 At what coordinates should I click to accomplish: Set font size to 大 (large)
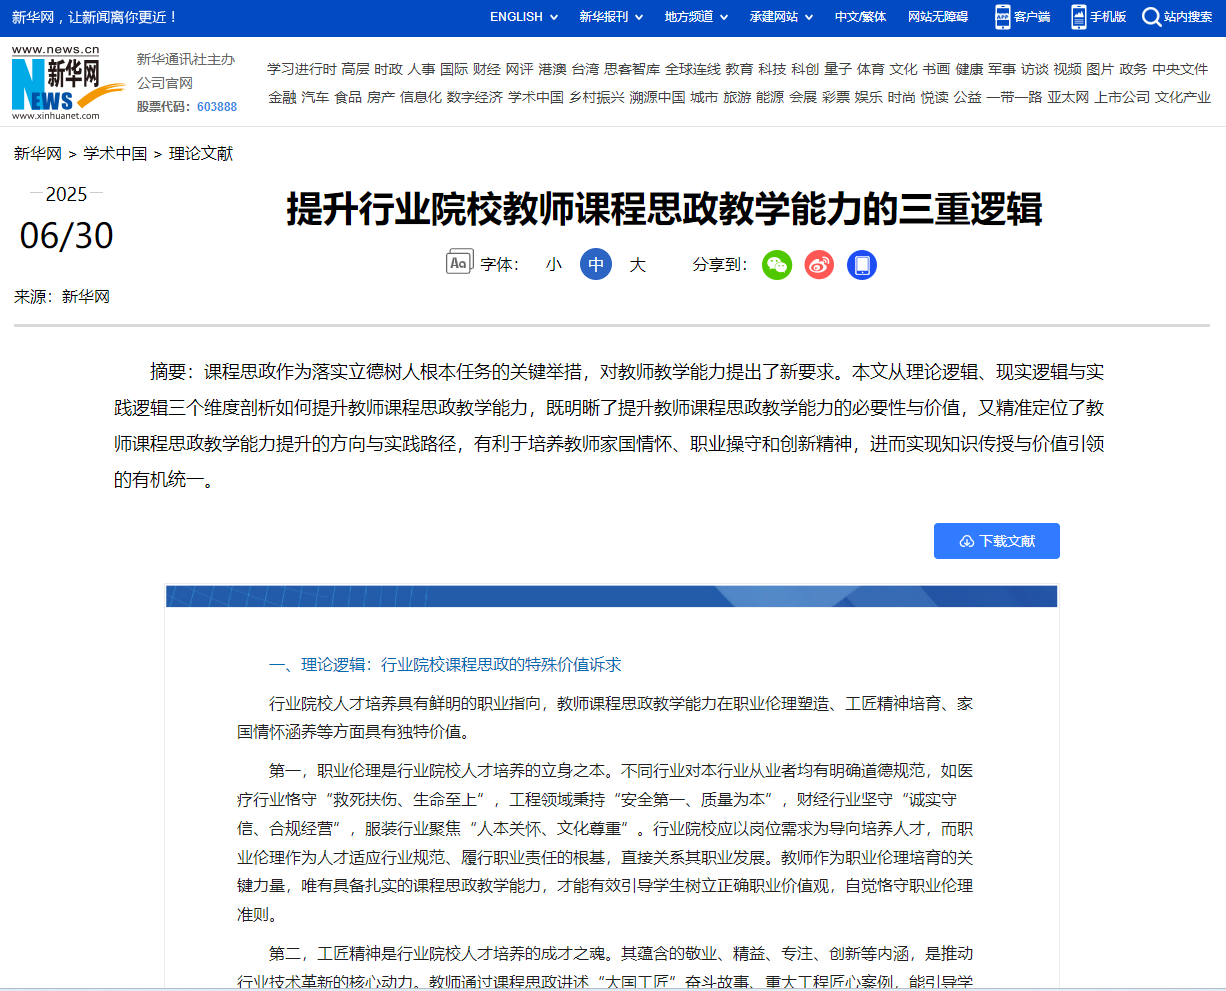click(638, 265)
